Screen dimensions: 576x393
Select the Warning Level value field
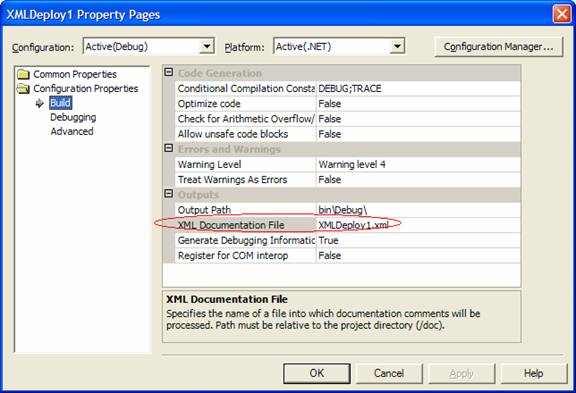tap(418, 164)
